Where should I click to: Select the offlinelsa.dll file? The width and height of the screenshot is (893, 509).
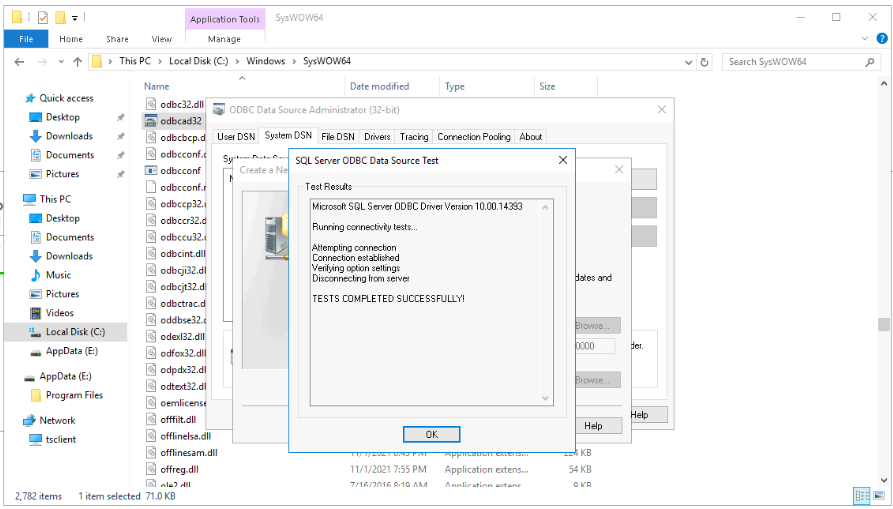[x=186, y=436]
